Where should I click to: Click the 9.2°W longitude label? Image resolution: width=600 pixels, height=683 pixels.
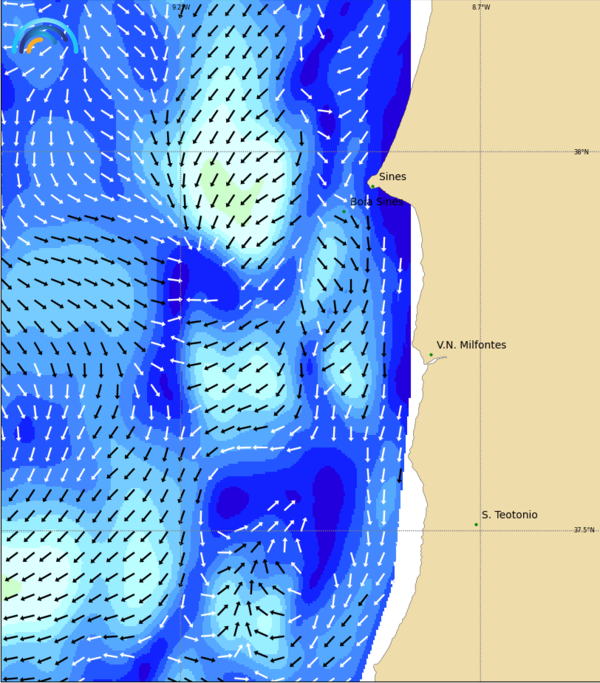180,7
